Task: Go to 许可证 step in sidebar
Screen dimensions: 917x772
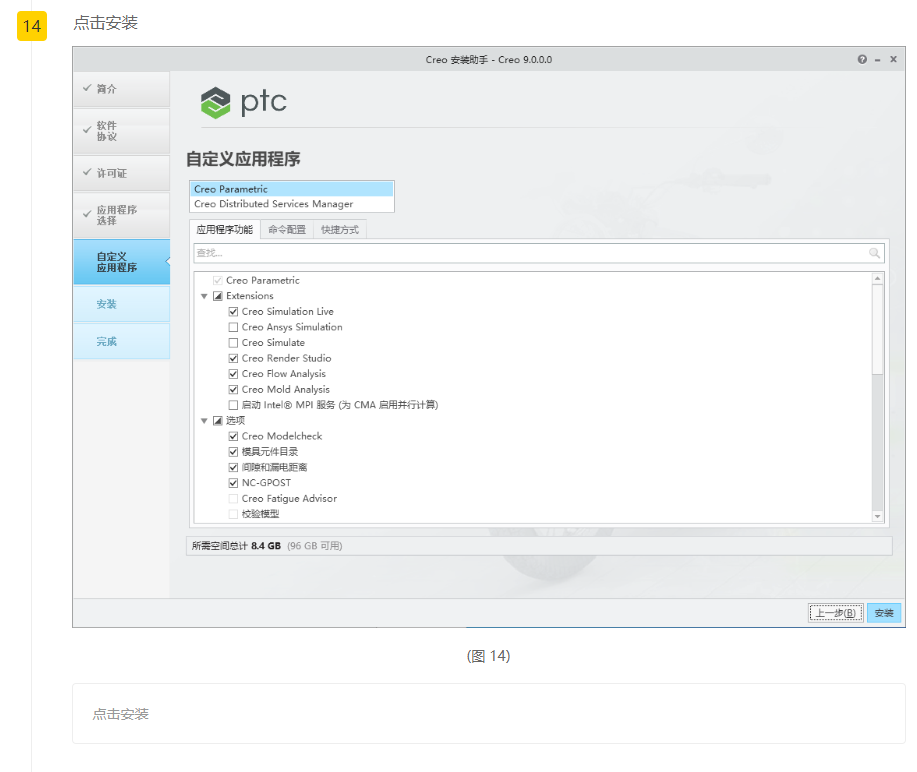Action: pyautogui.click(x=122, y=173)
